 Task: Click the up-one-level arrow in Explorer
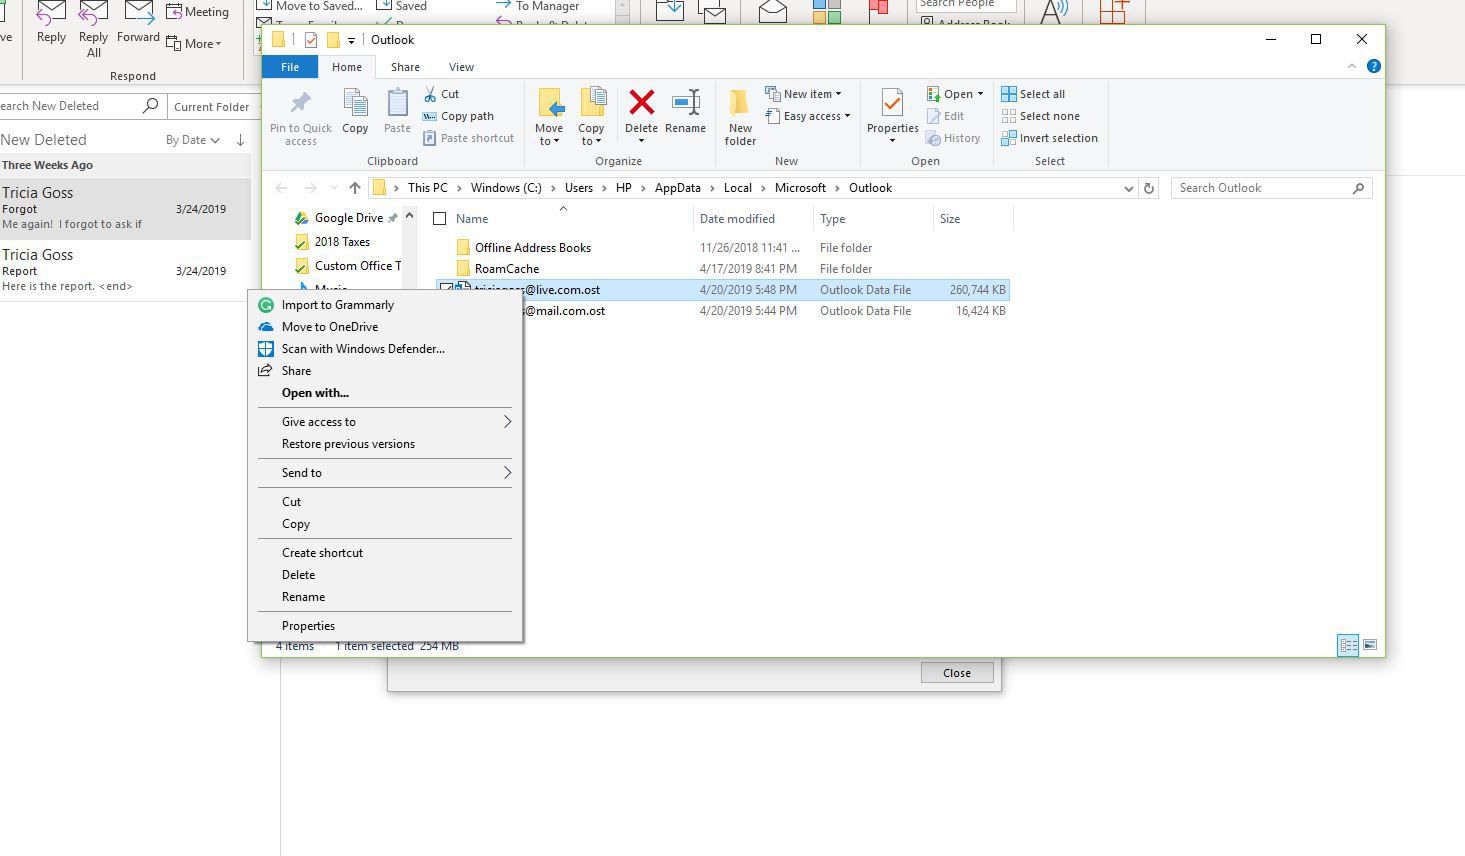pyautogui.click(x=355, y=188)
